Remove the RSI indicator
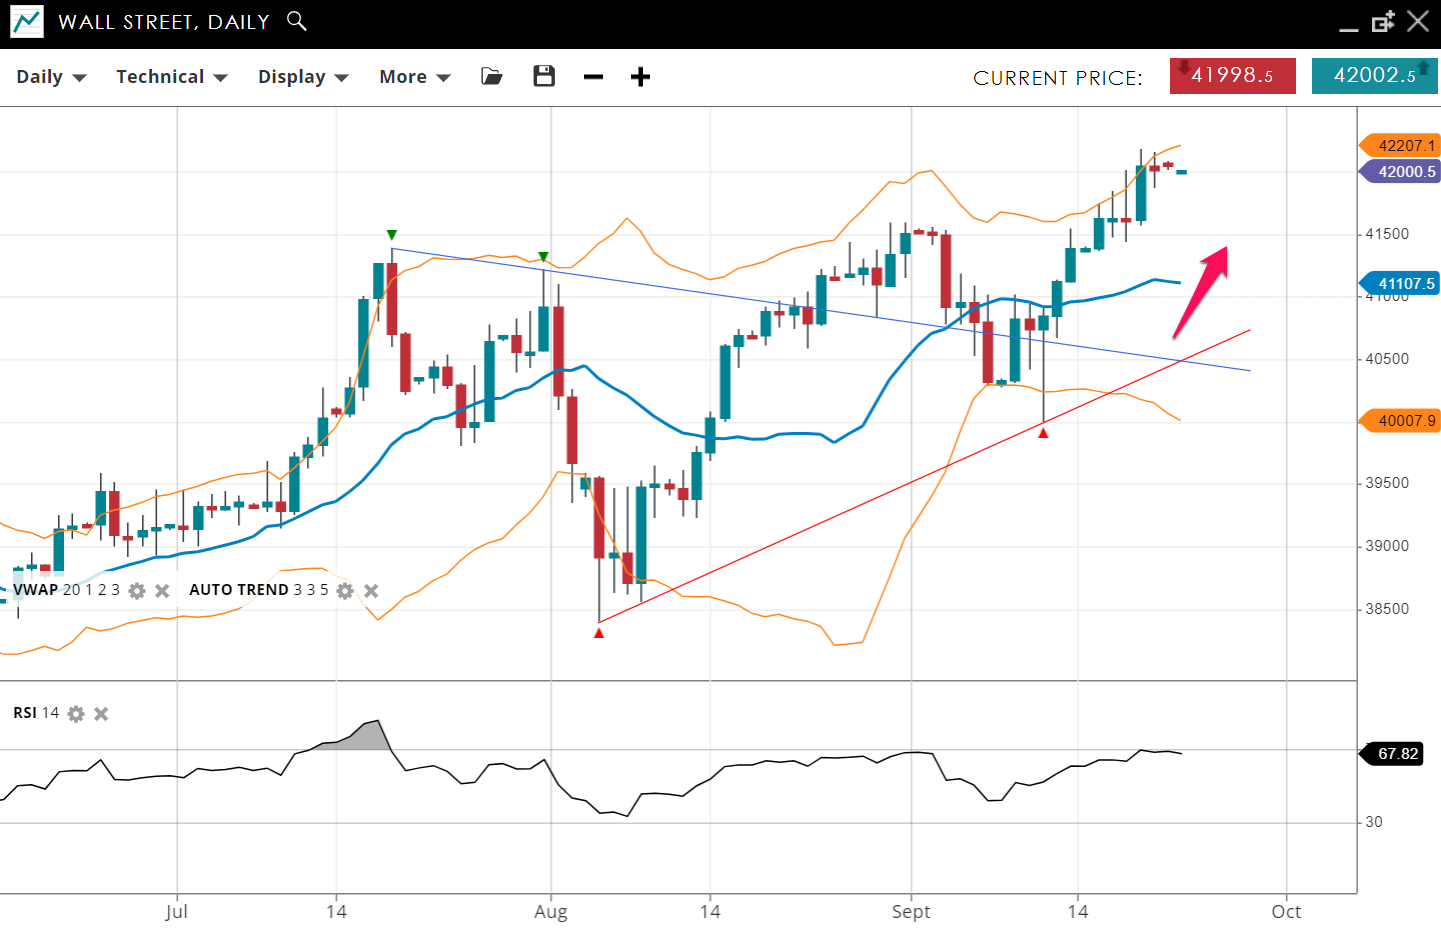 pos(101,714)
